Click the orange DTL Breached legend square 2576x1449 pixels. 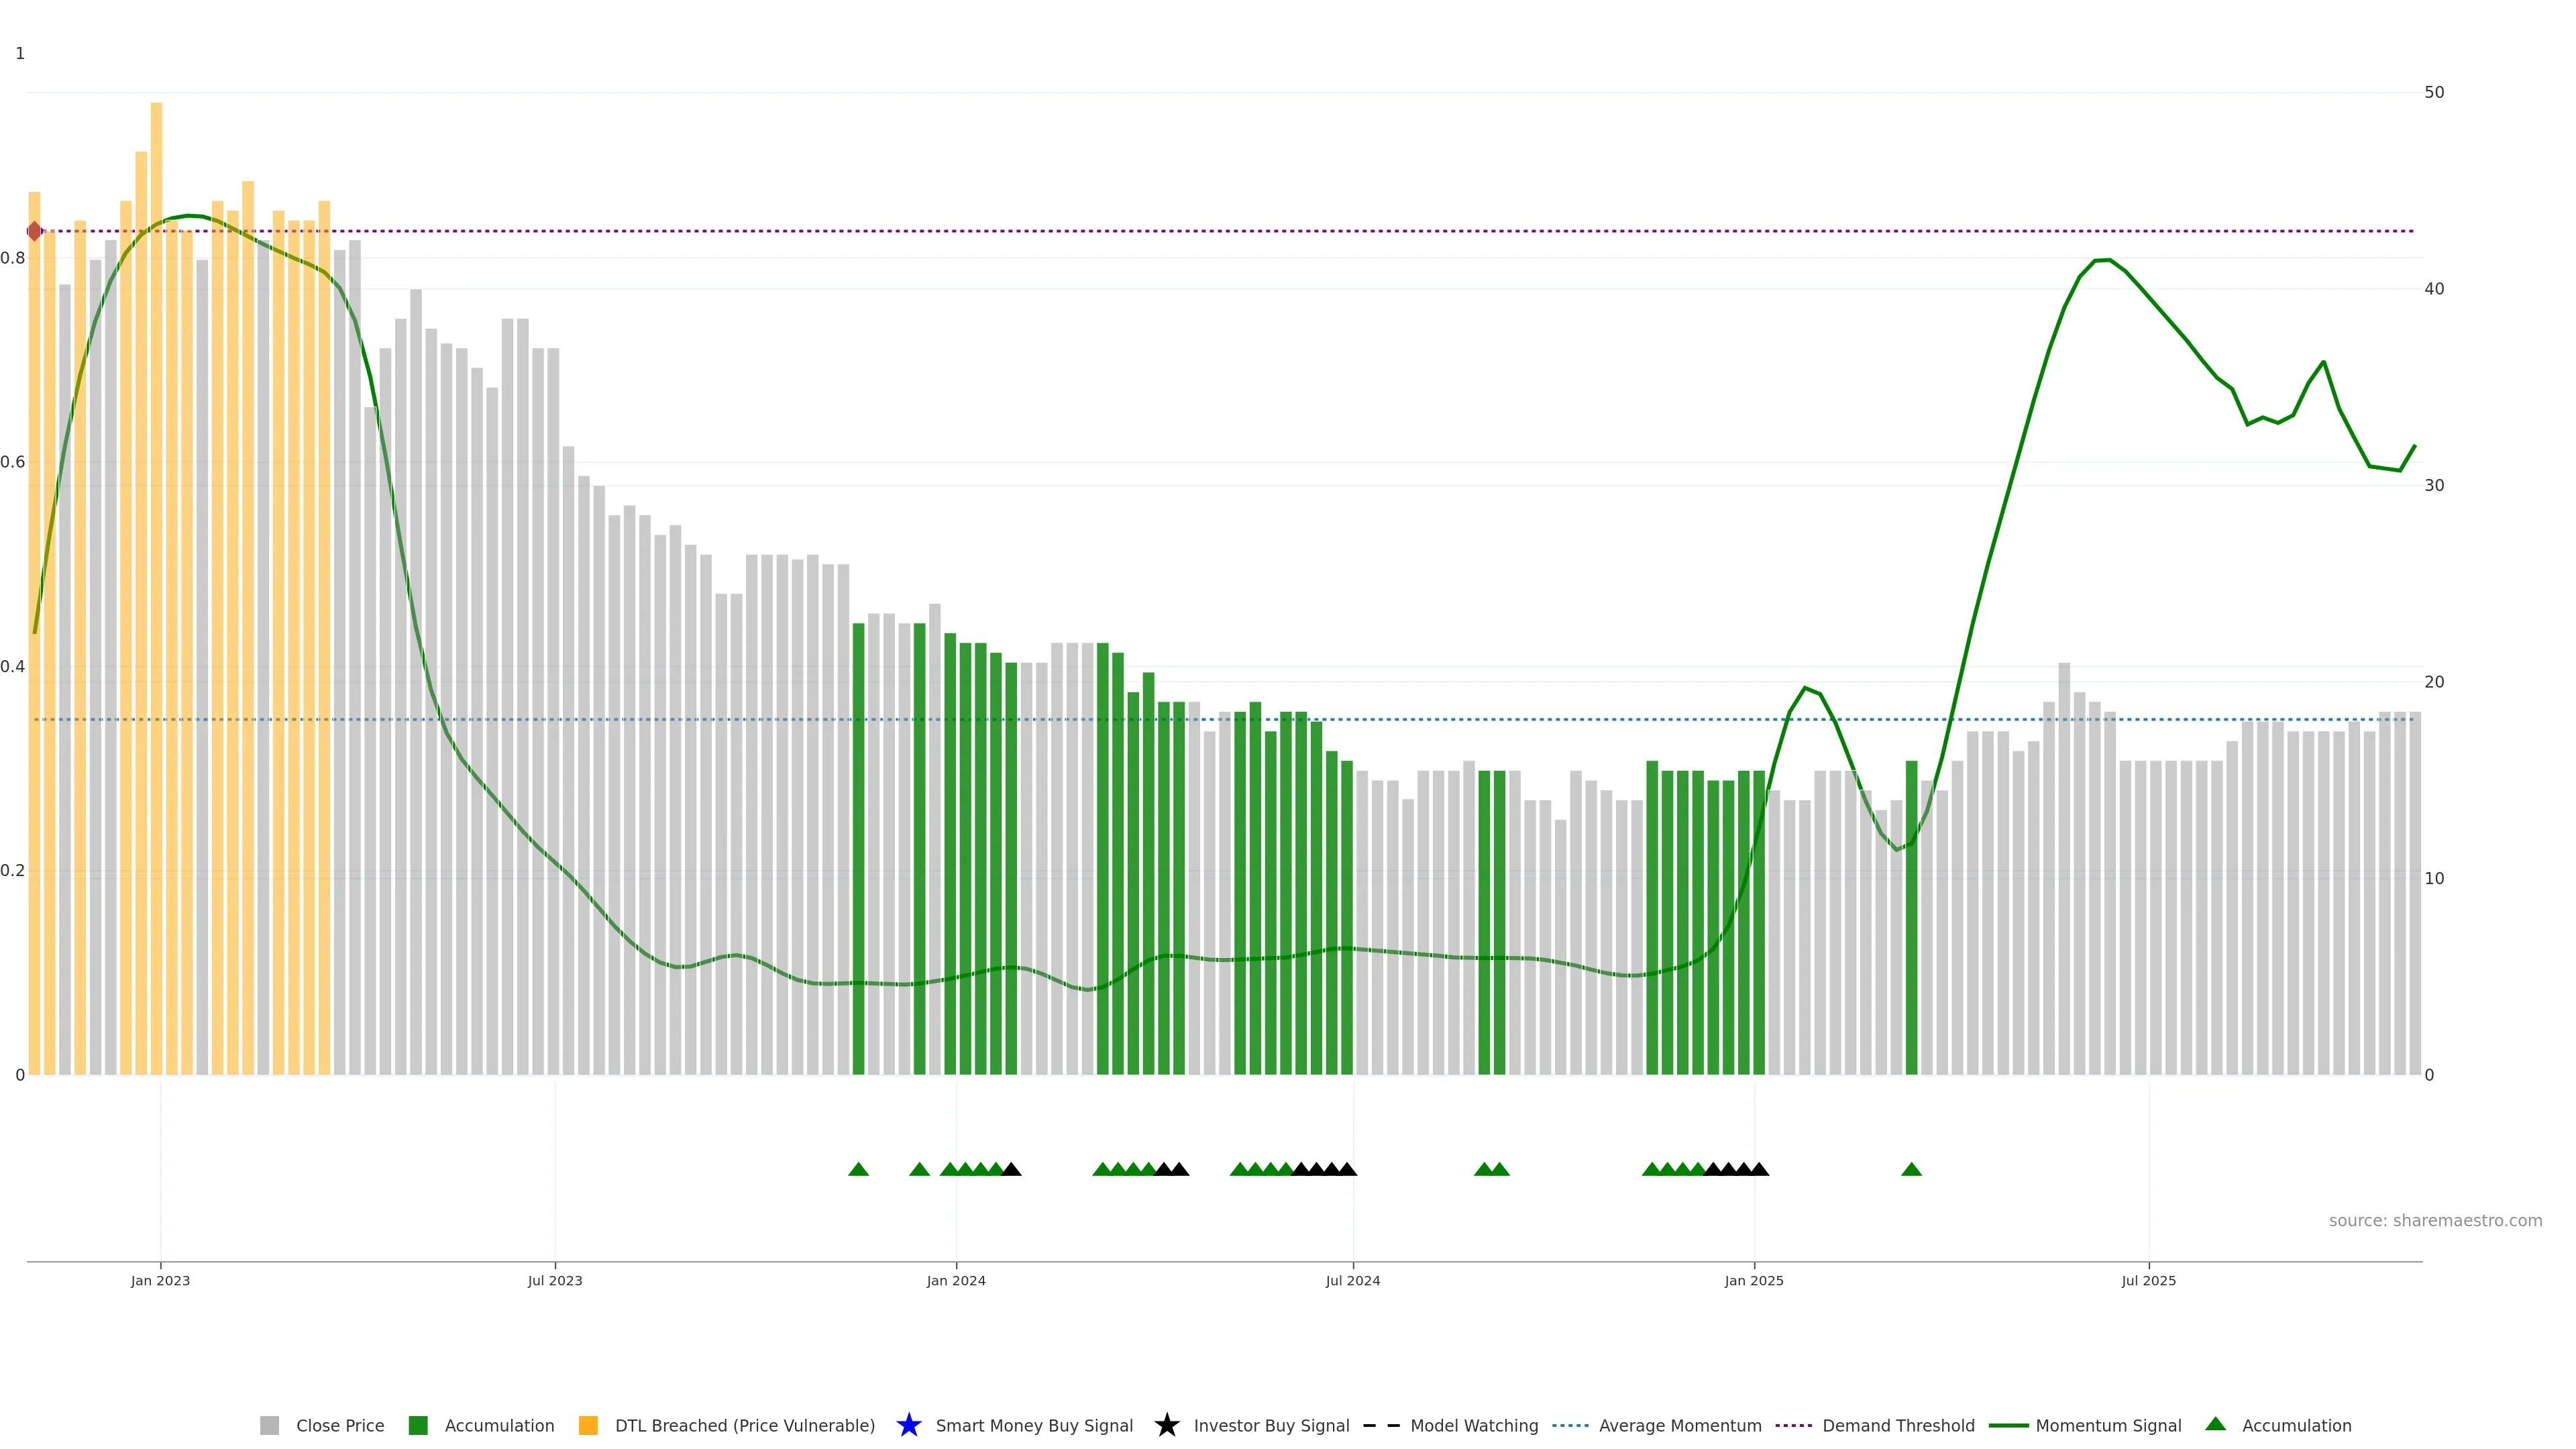coord(588,1425)
